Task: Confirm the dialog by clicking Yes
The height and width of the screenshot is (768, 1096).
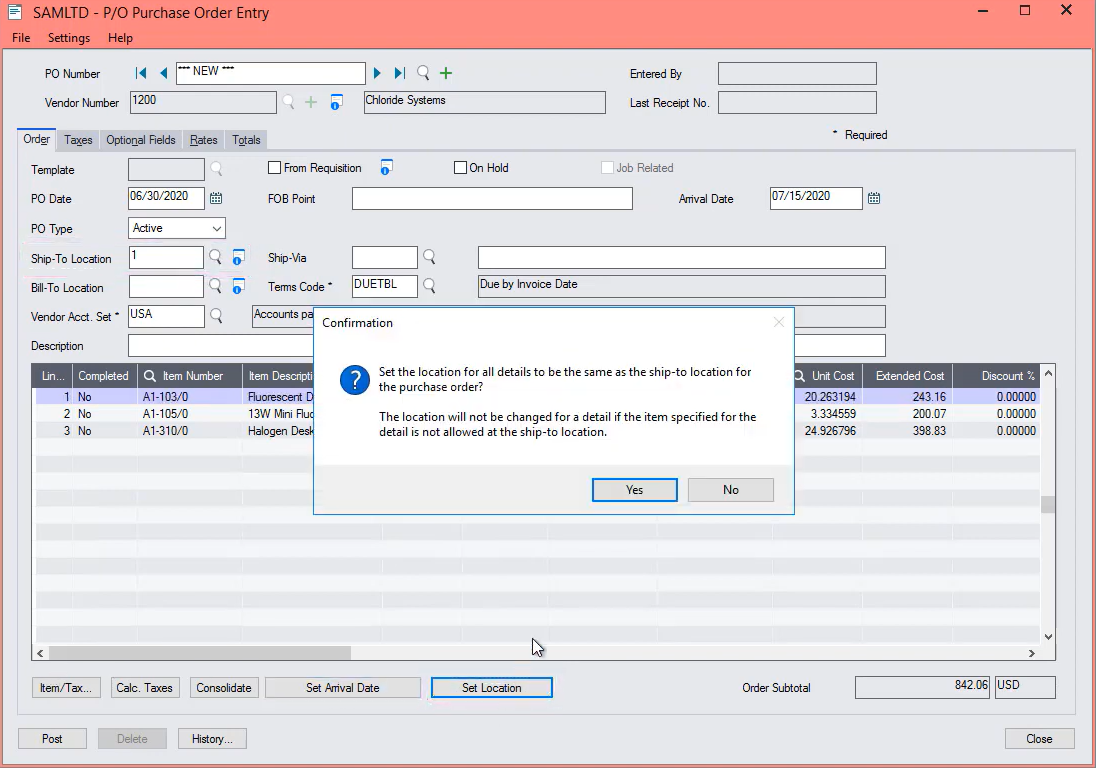Action: coord(634,489)
